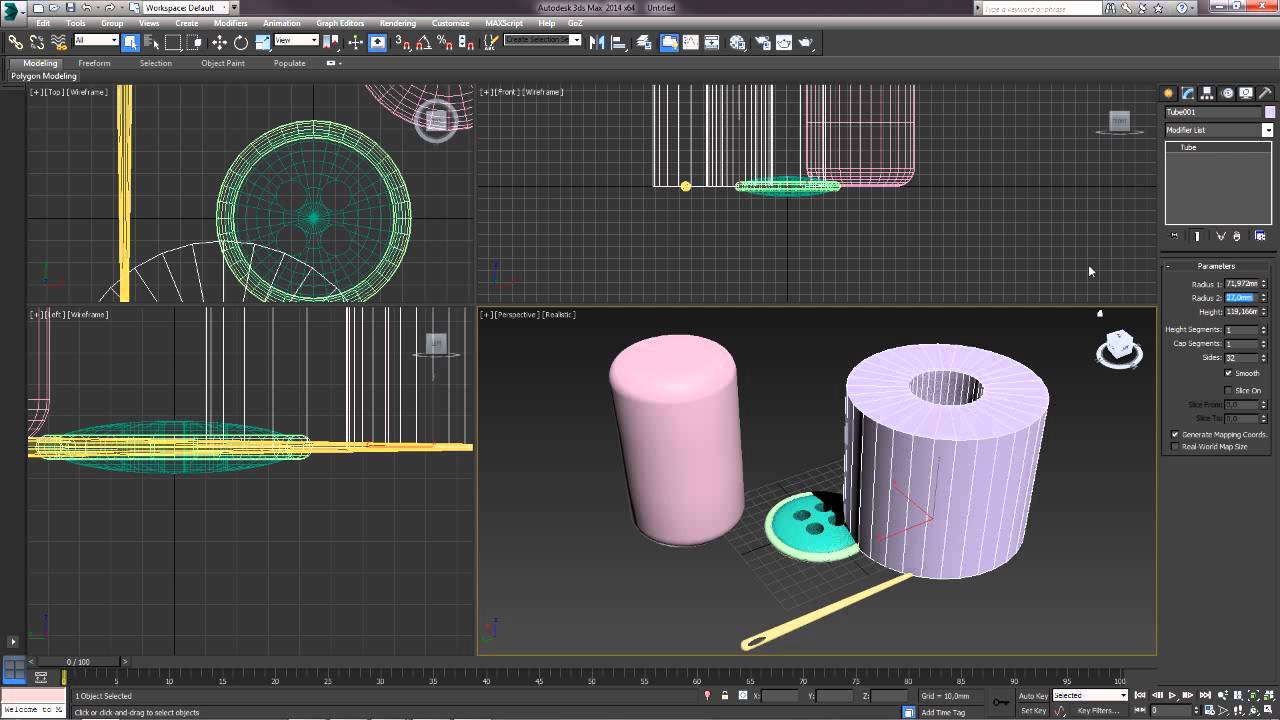Toggle Set Key mode

(x=1033, y=711)
